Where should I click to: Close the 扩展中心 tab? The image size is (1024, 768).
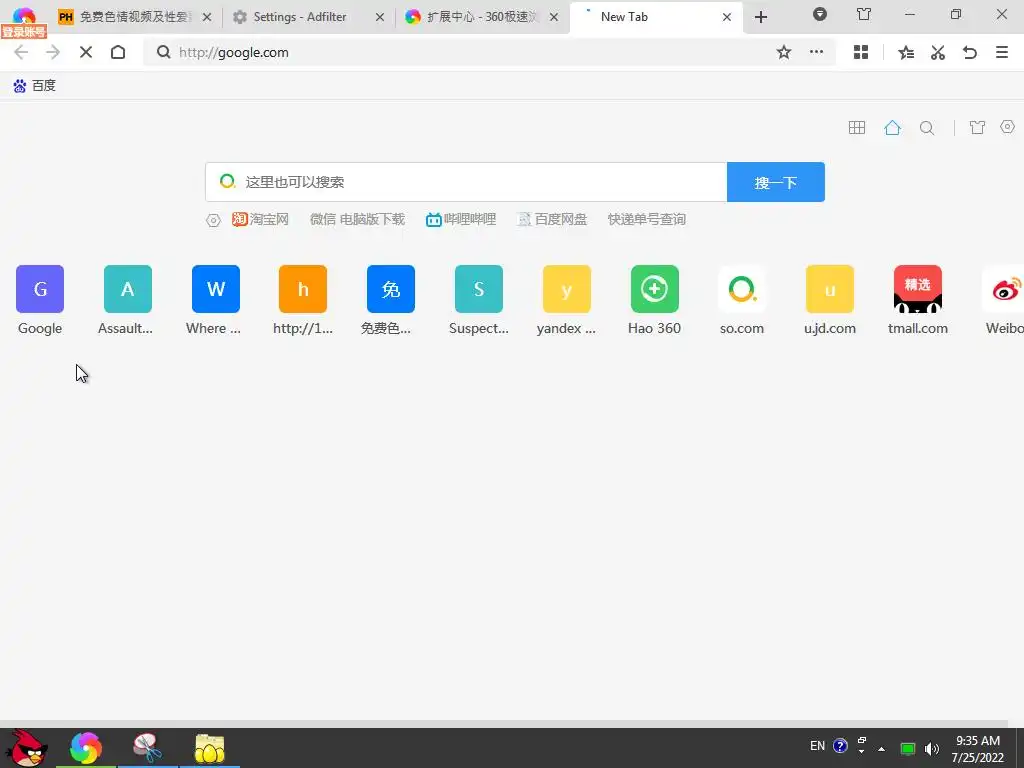coord(554,18)
